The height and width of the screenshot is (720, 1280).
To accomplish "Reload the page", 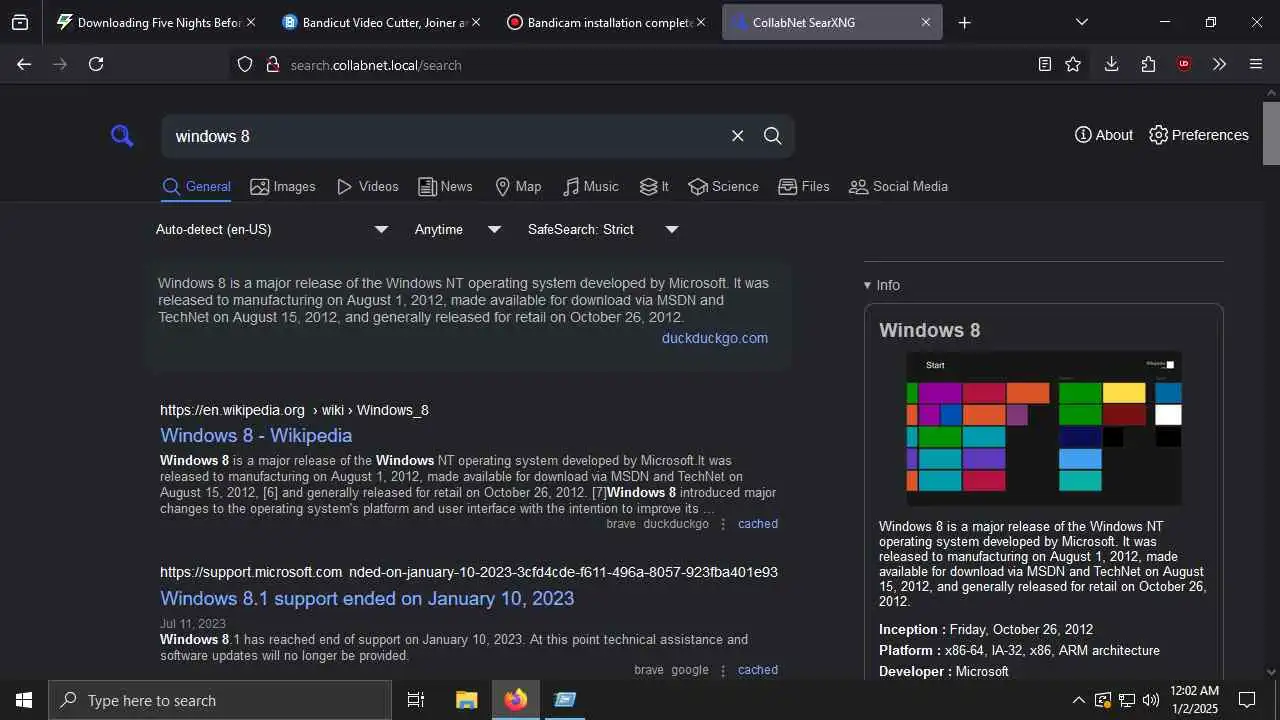I will click(96, 64).
